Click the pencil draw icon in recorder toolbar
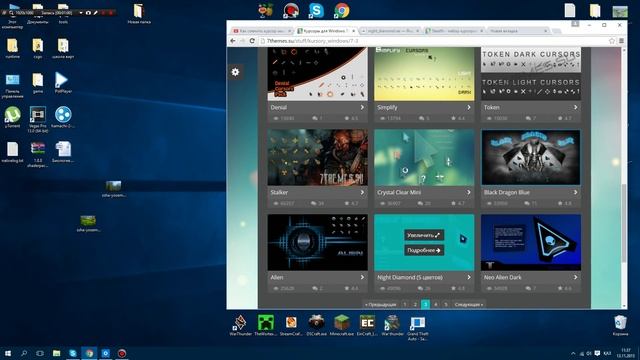 point(96,13)
